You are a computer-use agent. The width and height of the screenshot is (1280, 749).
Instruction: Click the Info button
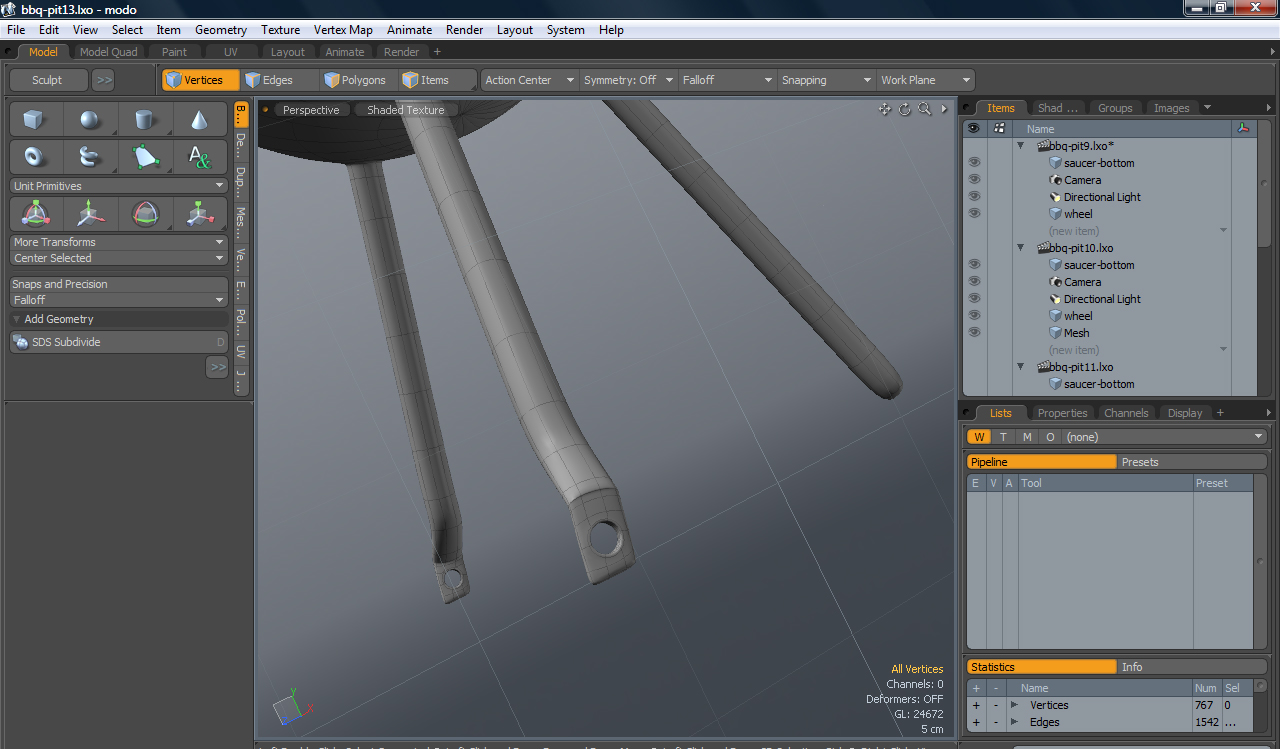pyautogui.click(x=1191, y=667)
